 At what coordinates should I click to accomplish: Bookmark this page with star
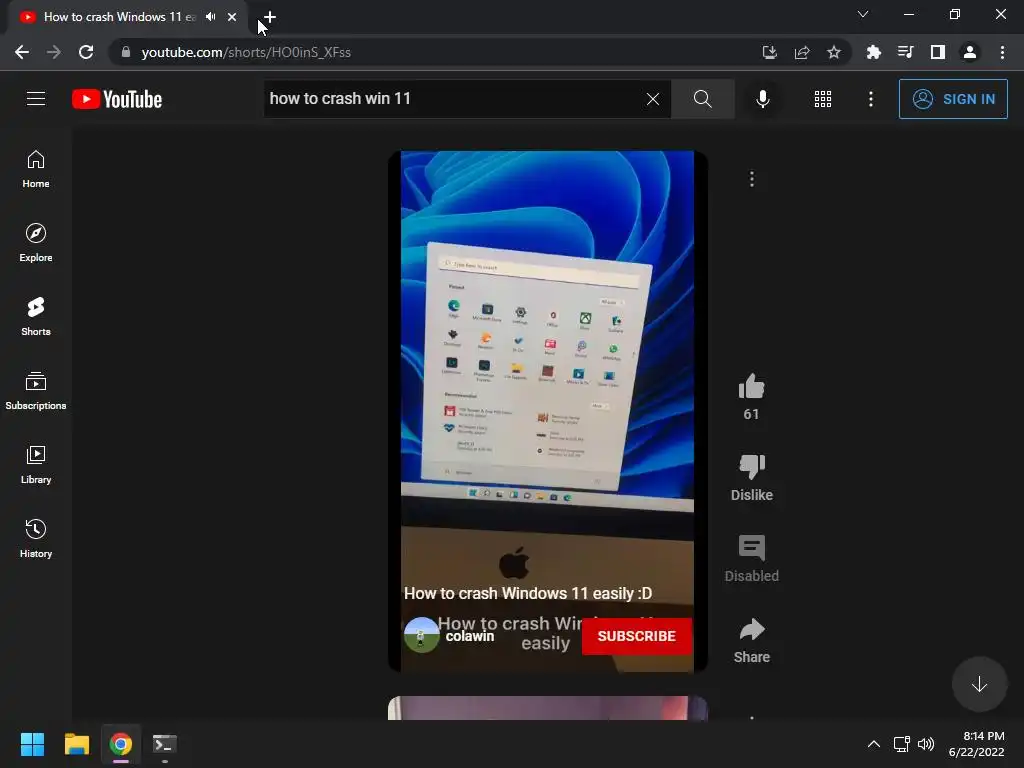pyautogui.click(x=834, y=52)
